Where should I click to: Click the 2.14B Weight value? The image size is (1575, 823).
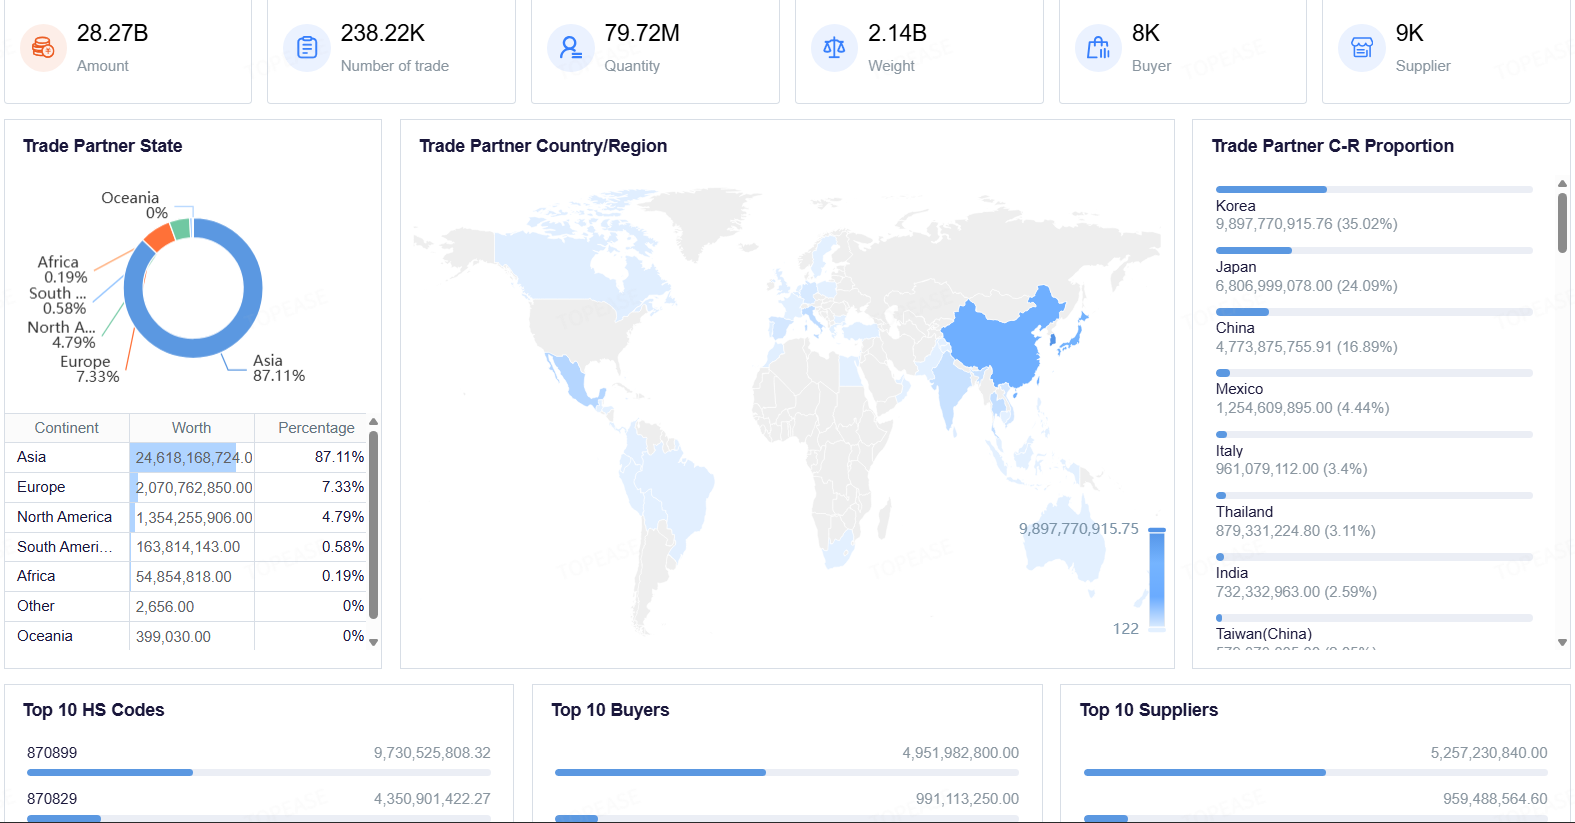click(x=897, y=33)
